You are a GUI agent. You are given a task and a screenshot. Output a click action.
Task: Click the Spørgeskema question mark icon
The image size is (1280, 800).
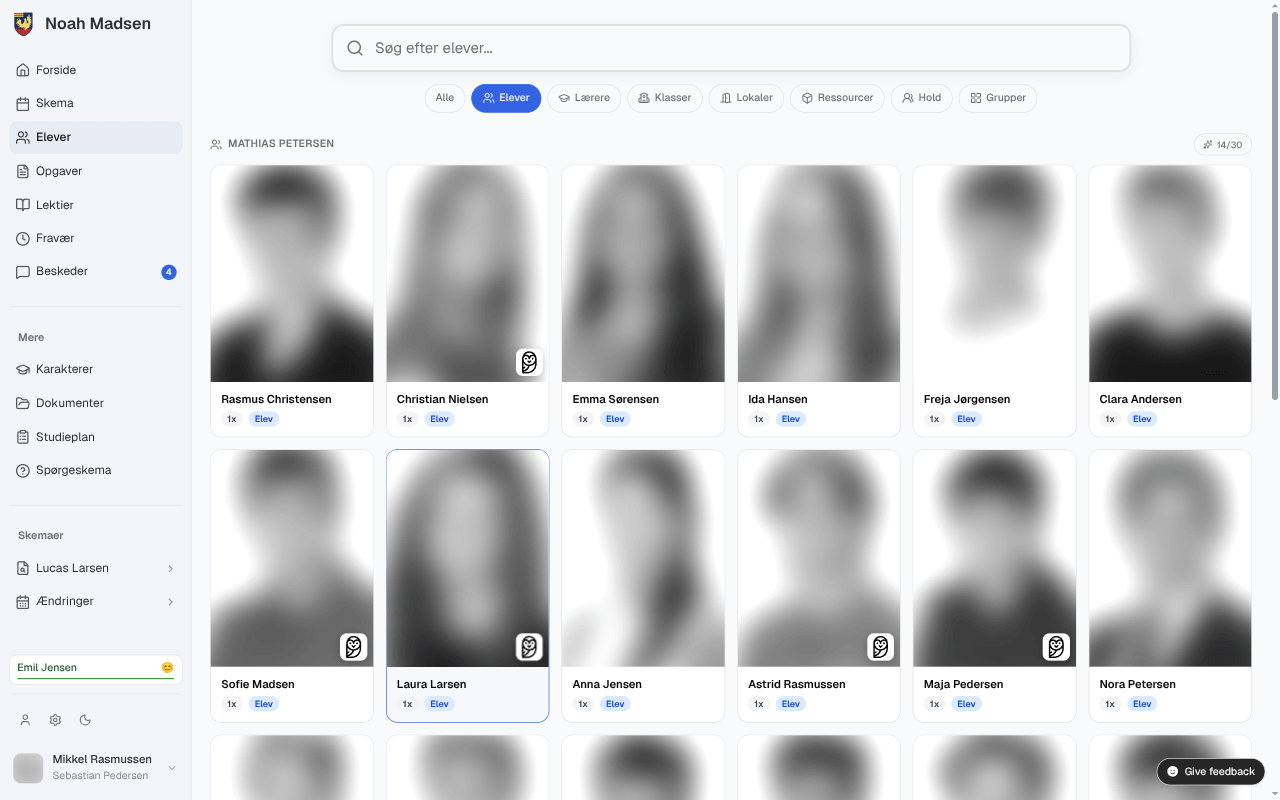click(x=23, y=470)
